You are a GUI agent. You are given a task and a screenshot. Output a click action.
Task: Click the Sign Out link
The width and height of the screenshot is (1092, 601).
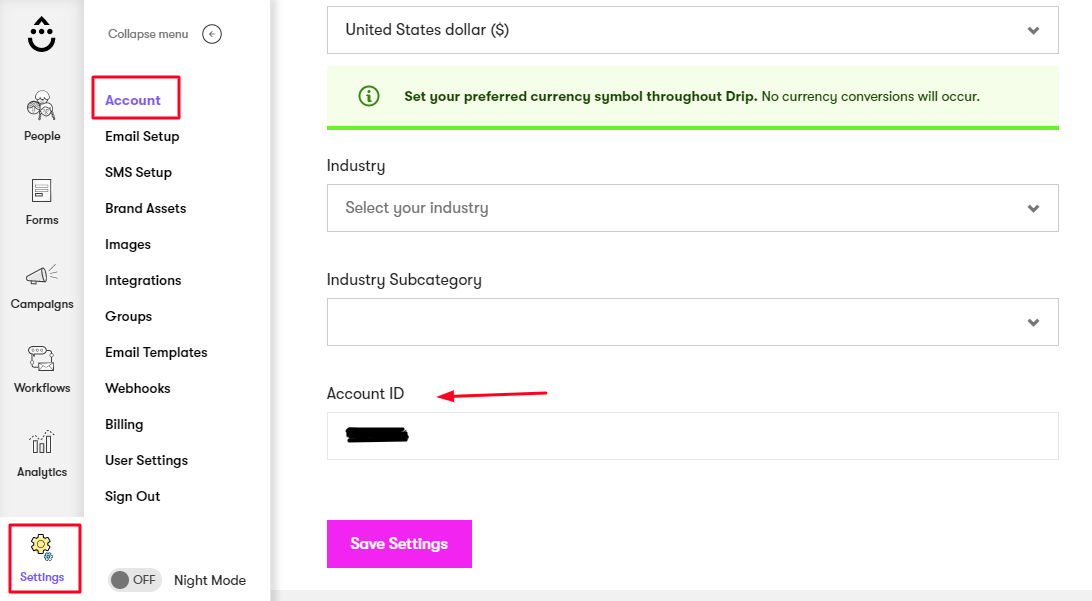(132, 496)
